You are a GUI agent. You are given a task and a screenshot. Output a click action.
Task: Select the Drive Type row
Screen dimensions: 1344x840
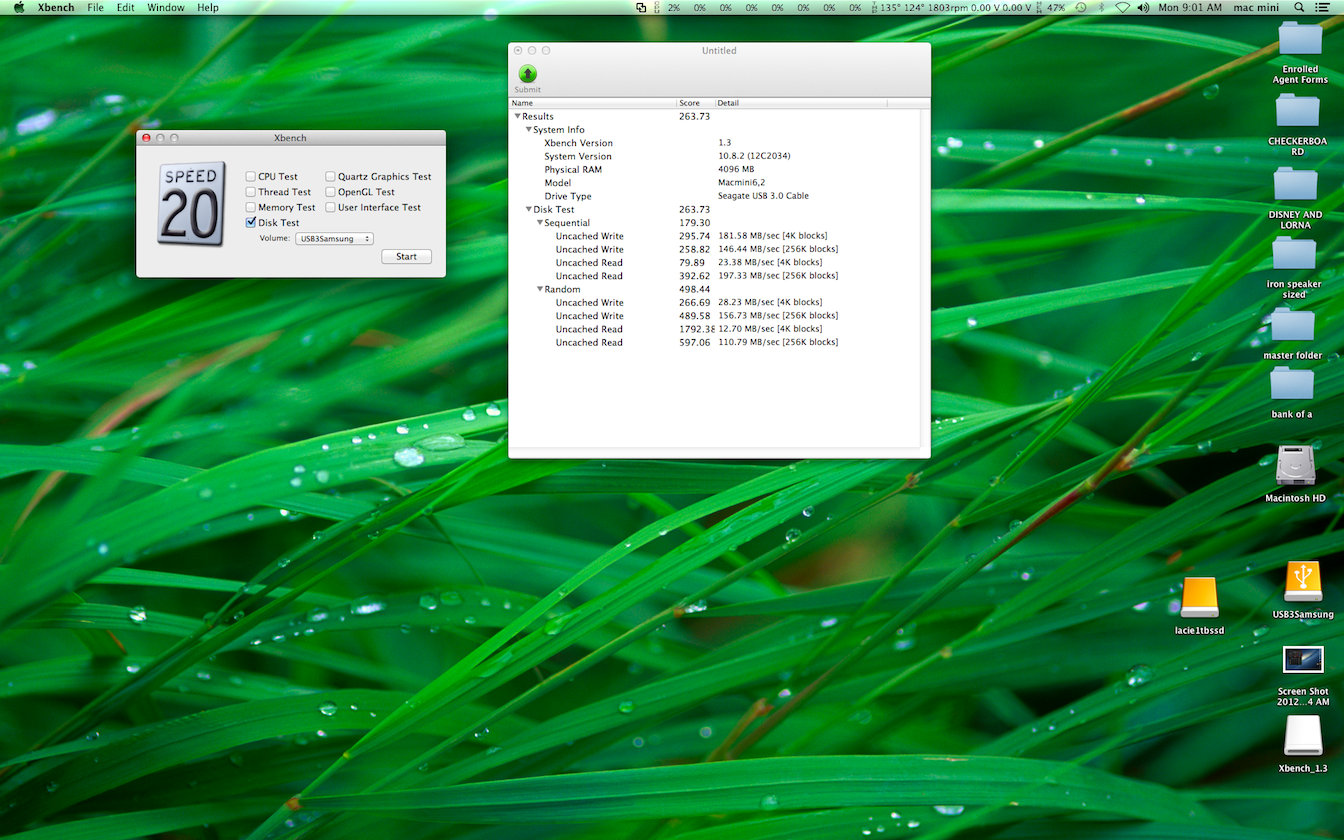[715, 196]
